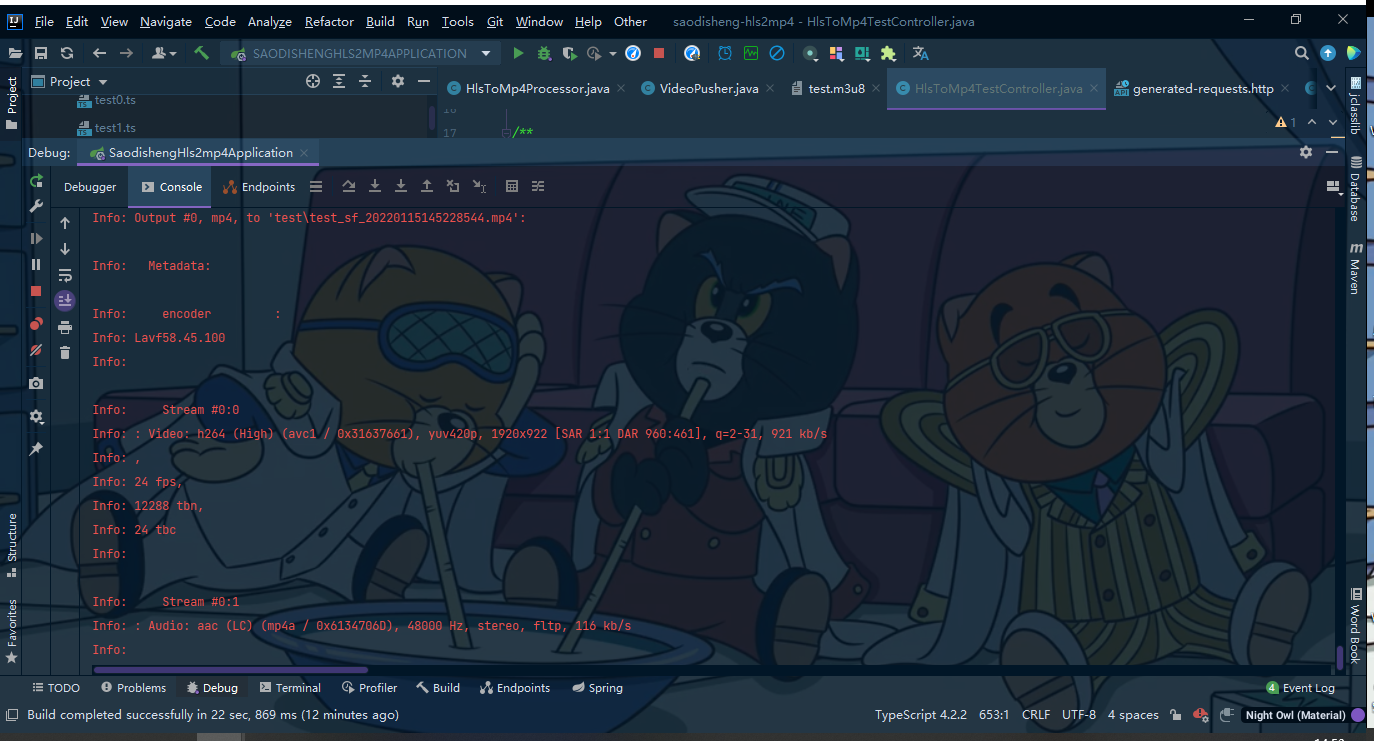Image resolution: width=1374 pixels, height=741 pixels.
Task: Click the console vertical scrollbar thumb
Action: point(1339,657)
